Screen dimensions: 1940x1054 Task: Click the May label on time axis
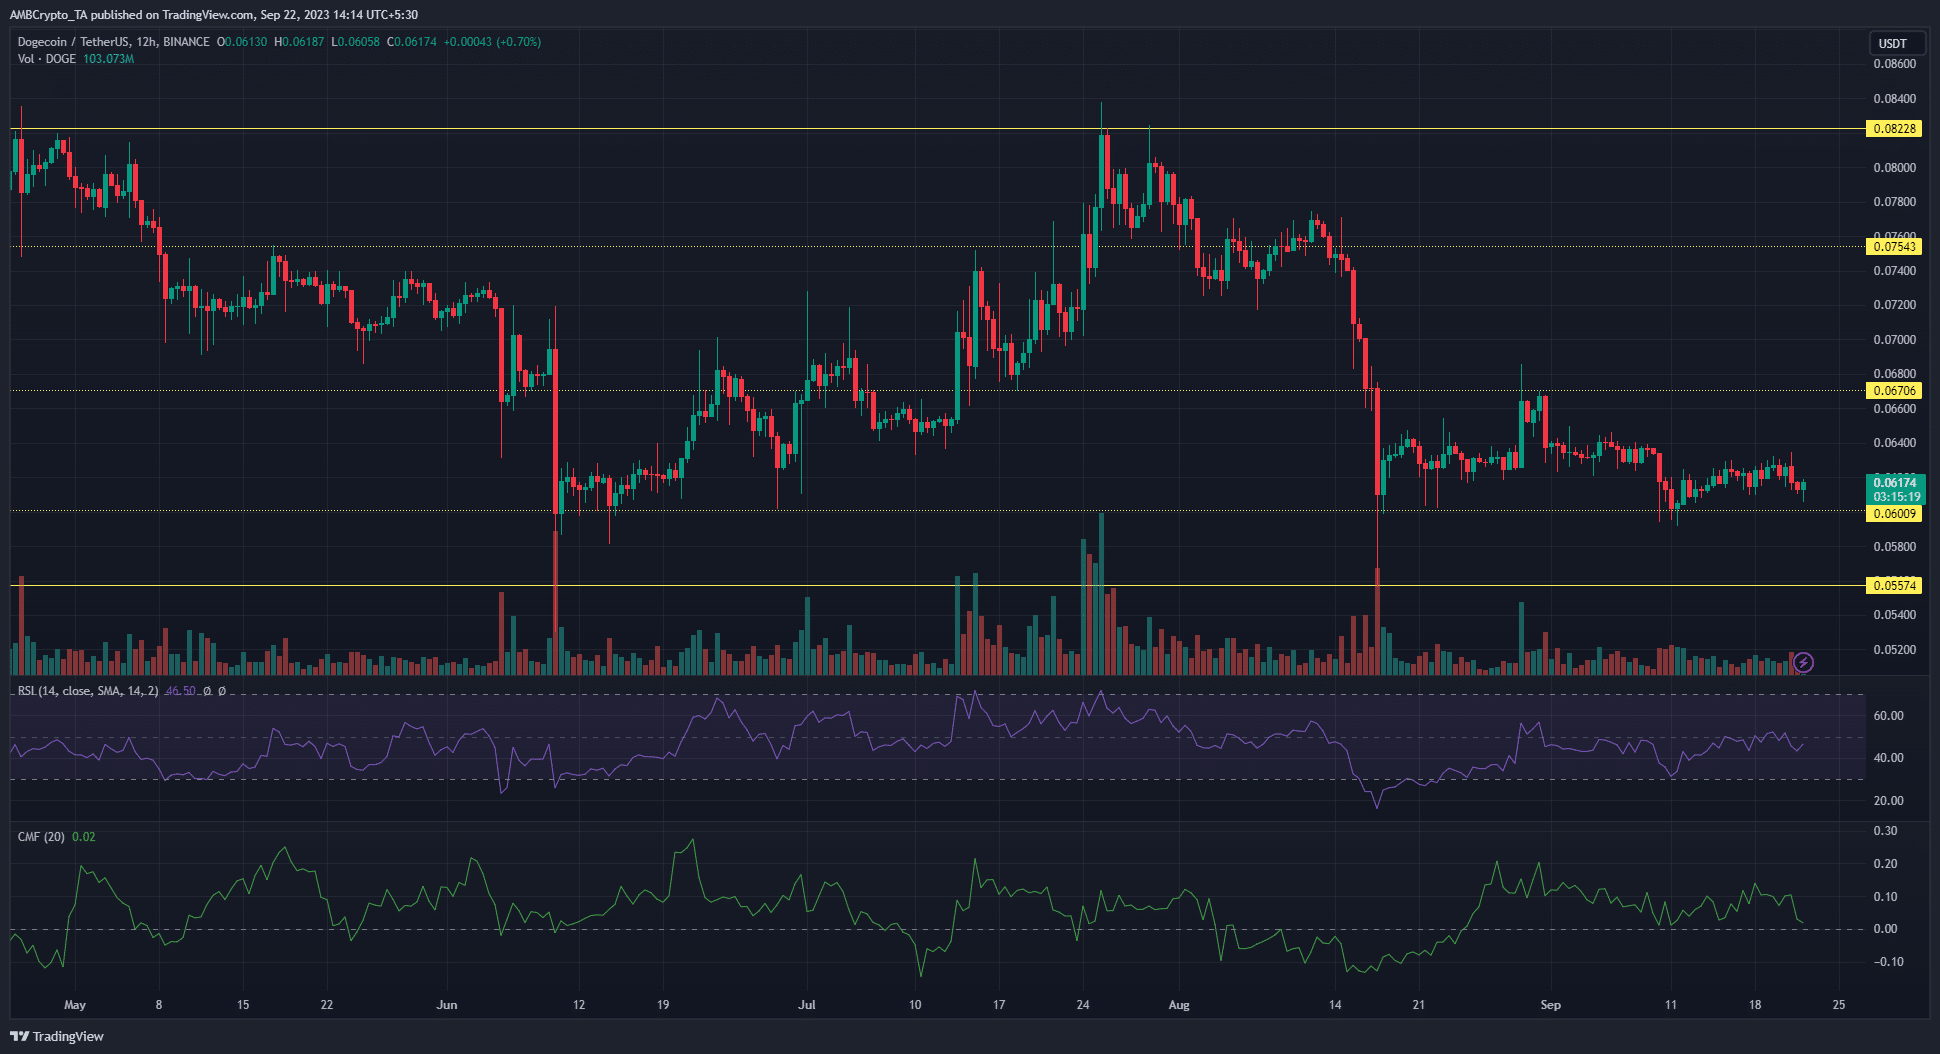[75, 1005]
